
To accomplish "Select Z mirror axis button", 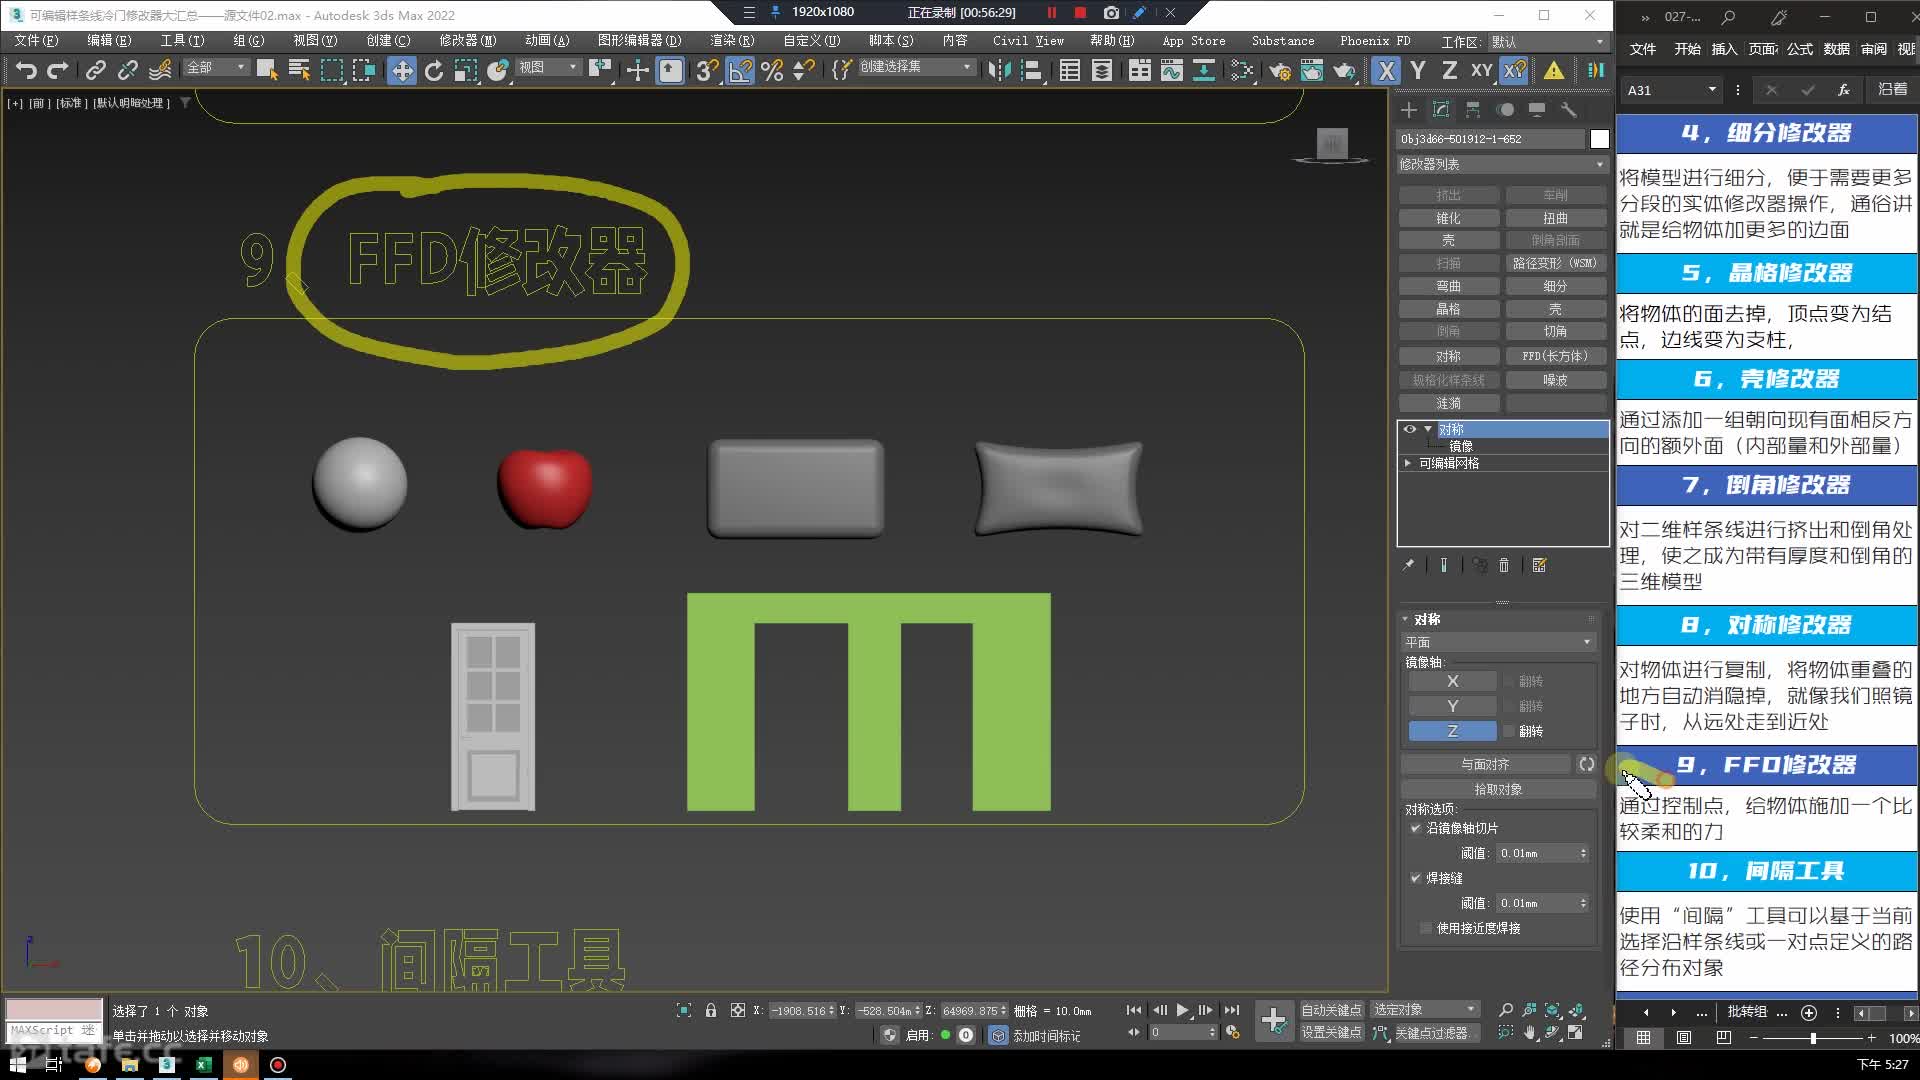I will tap(1452, 731).
